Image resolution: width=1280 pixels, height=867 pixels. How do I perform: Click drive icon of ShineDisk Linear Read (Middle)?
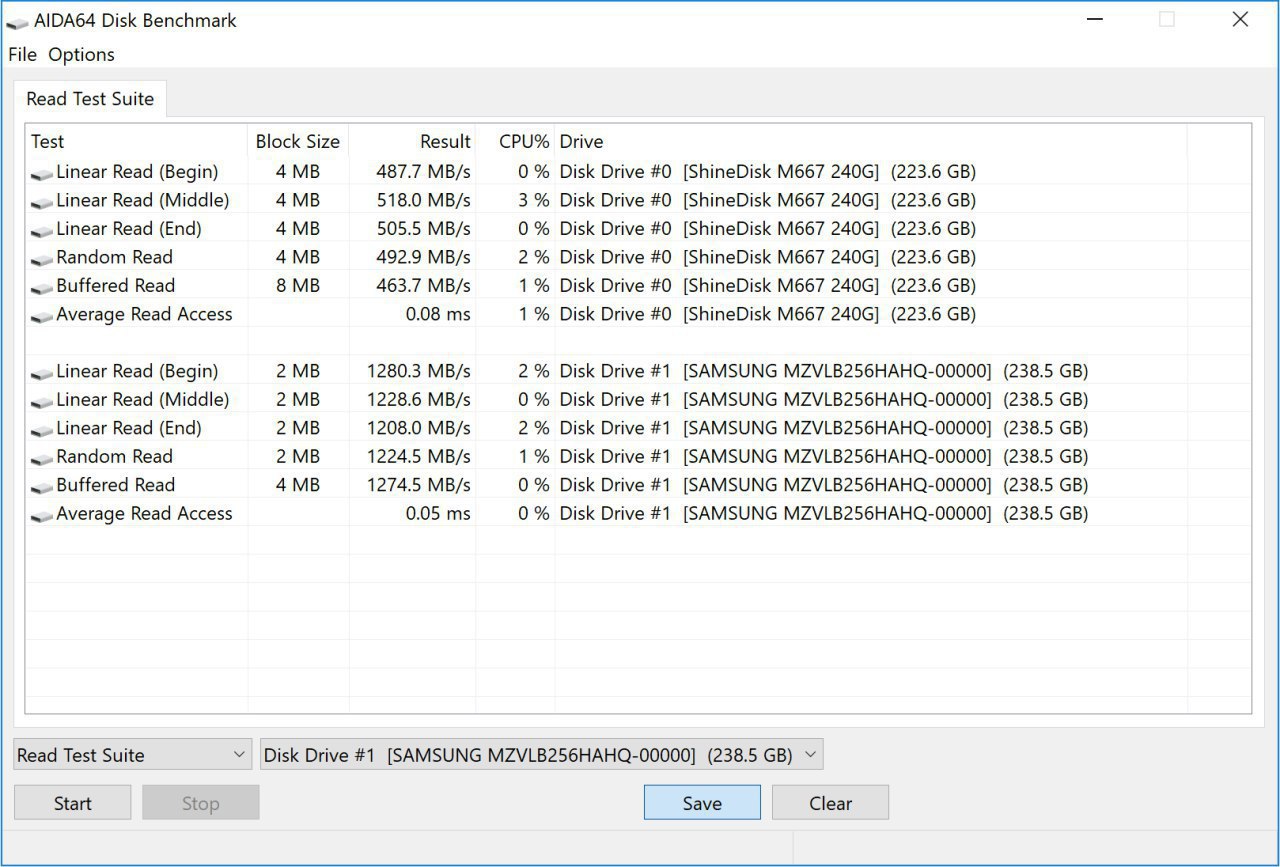point(41,202)
